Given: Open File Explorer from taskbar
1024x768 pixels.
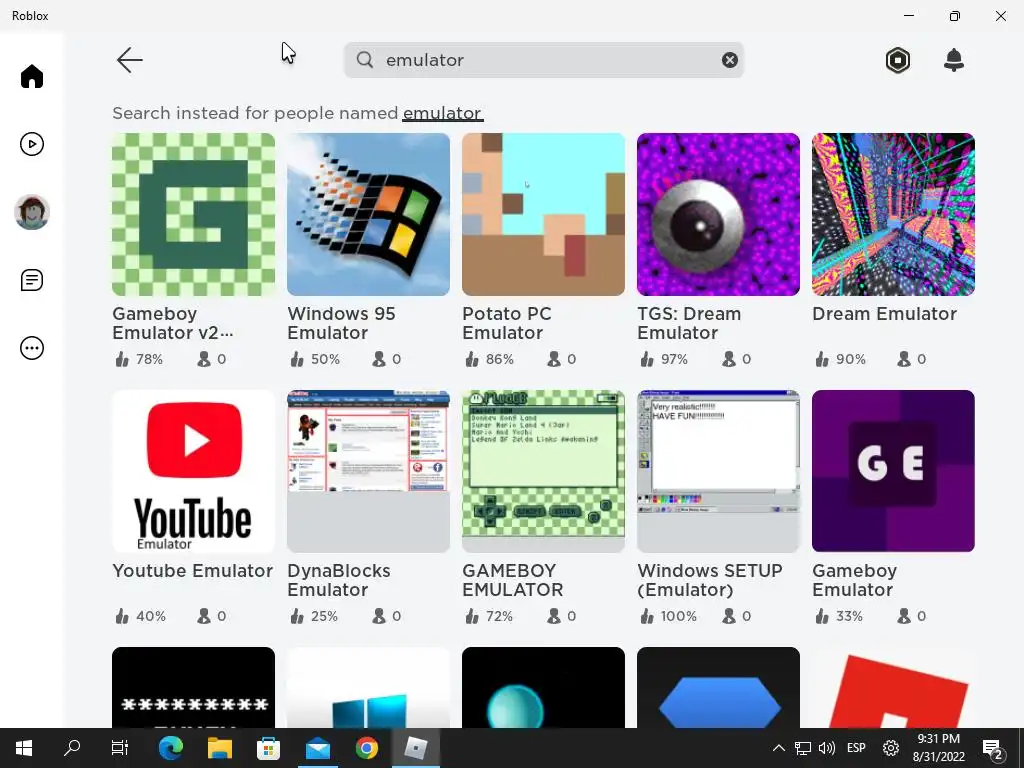Looking at the screenshot, I should tap(219, 748).
